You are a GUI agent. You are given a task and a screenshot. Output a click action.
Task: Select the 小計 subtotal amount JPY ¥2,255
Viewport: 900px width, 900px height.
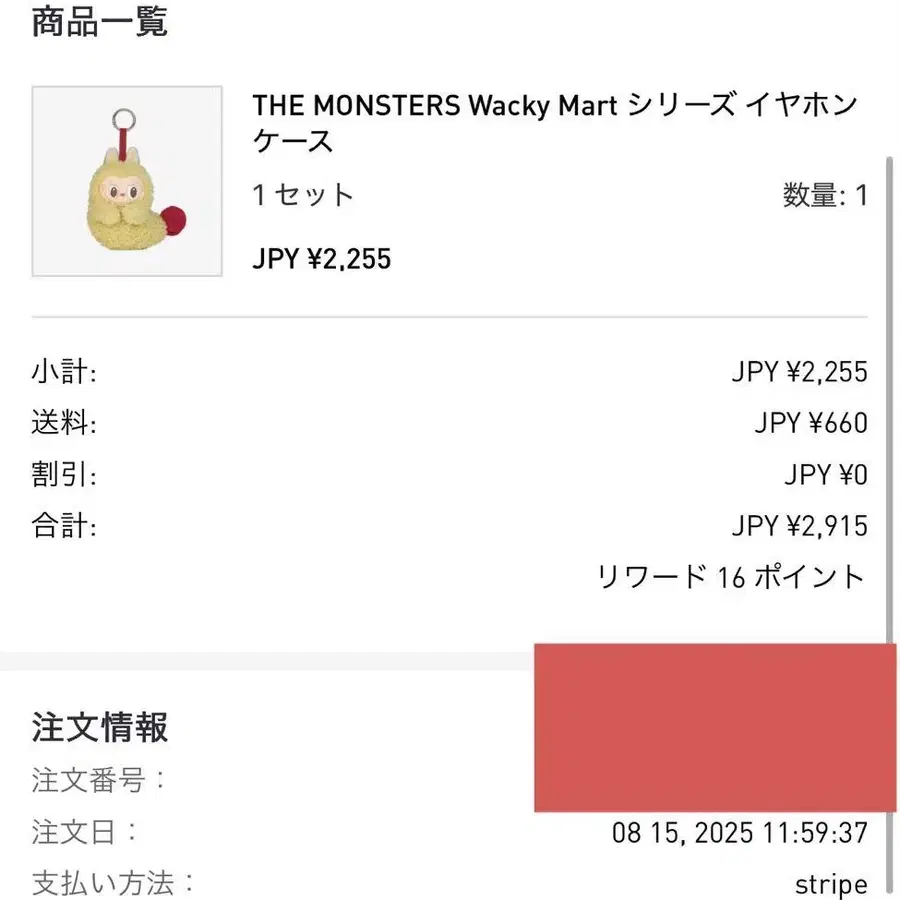[x=800, y=372]
